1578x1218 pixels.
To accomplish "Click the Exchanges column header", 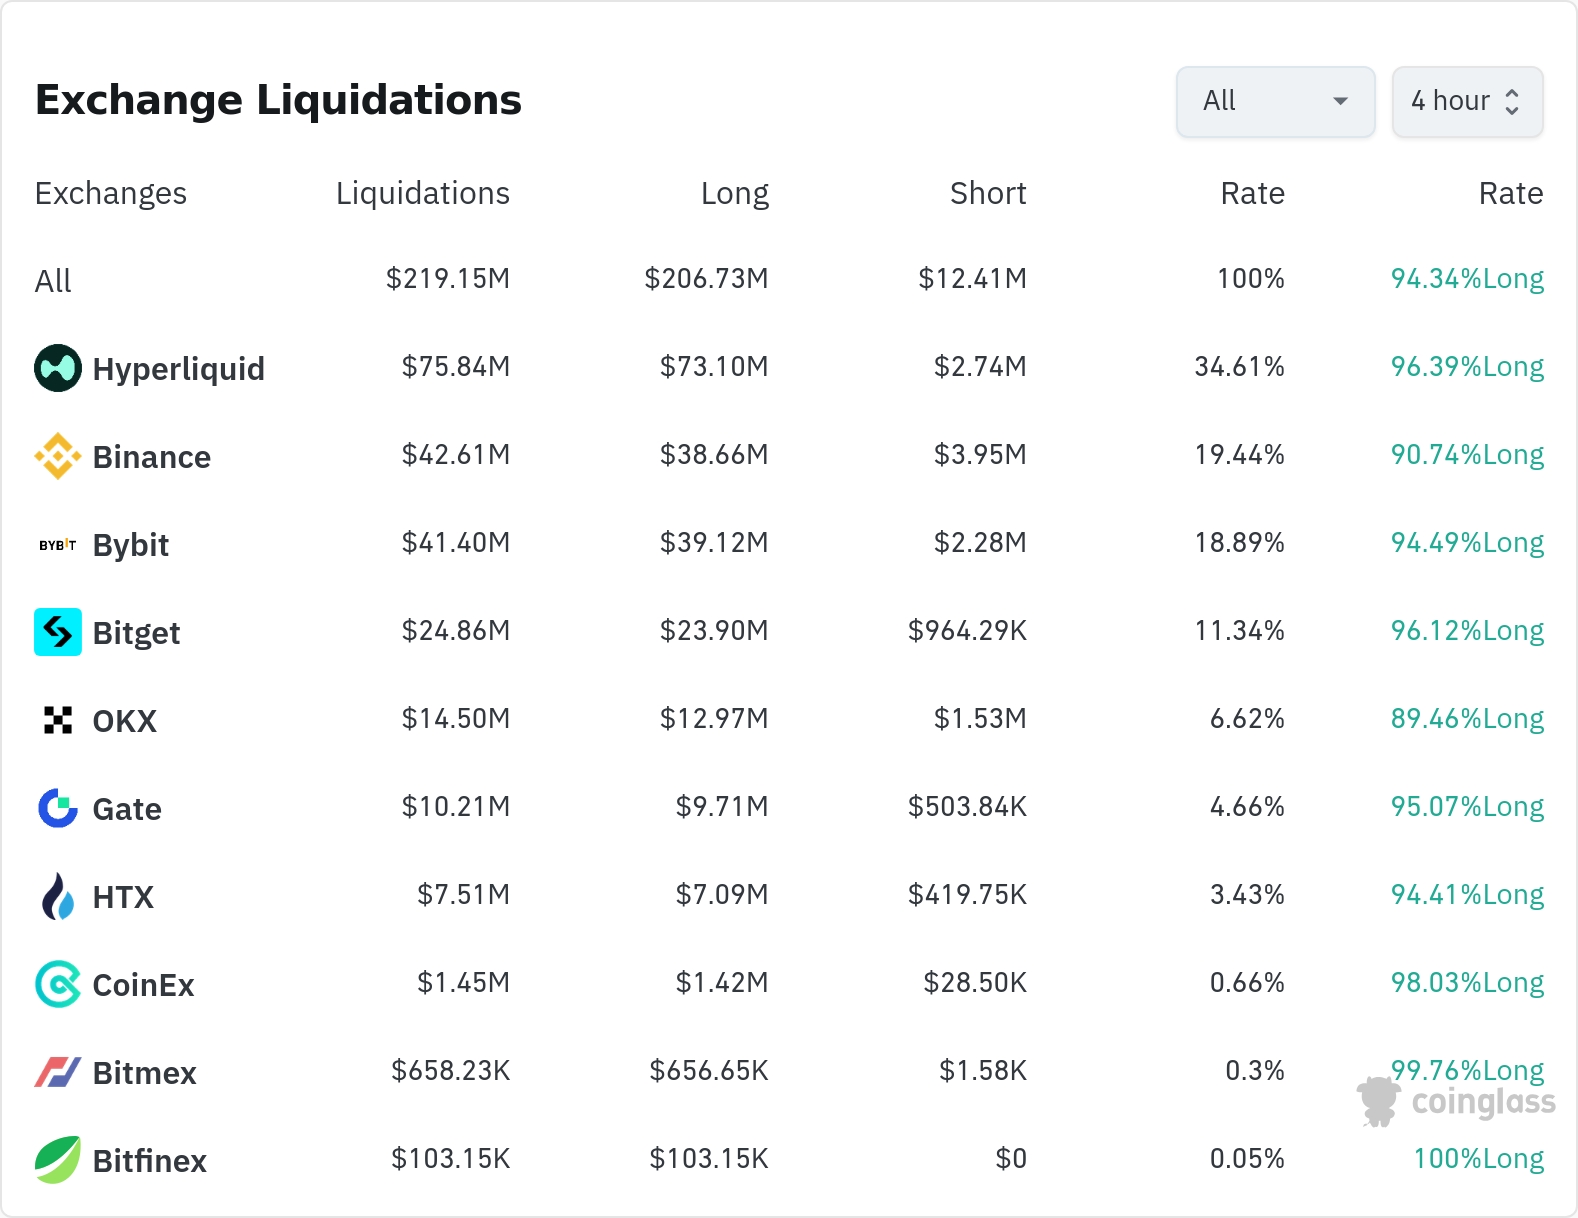I will tap(110, 193).
